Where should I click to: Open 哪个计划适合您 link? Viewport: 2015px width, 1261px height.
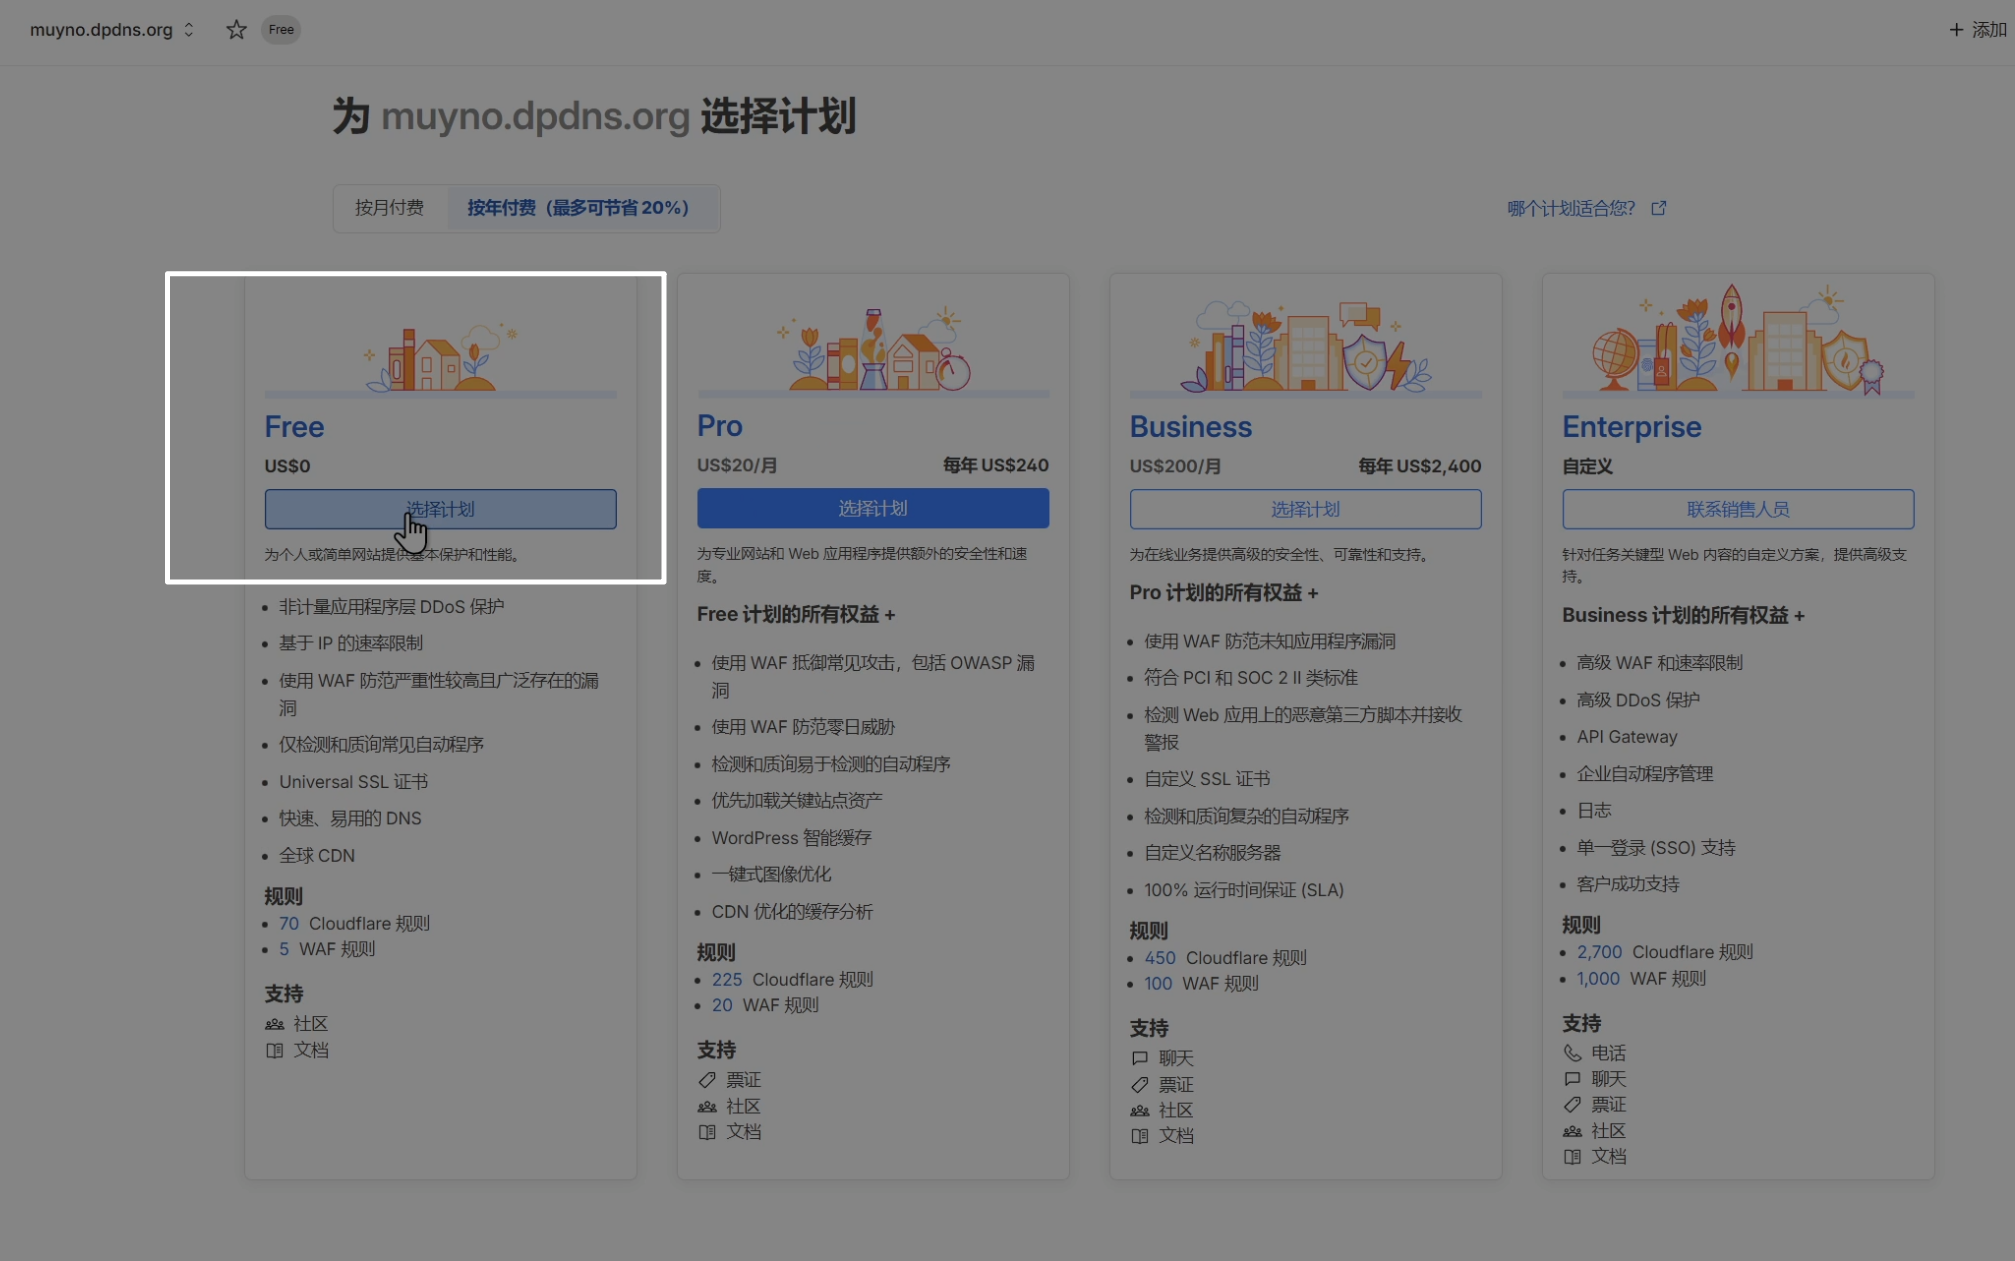tap(1570, 208)
